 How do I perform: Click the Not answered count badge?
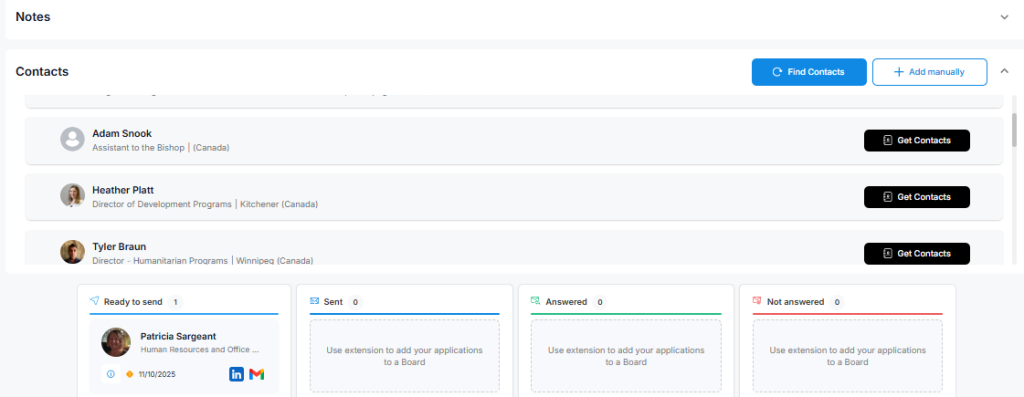836,302
